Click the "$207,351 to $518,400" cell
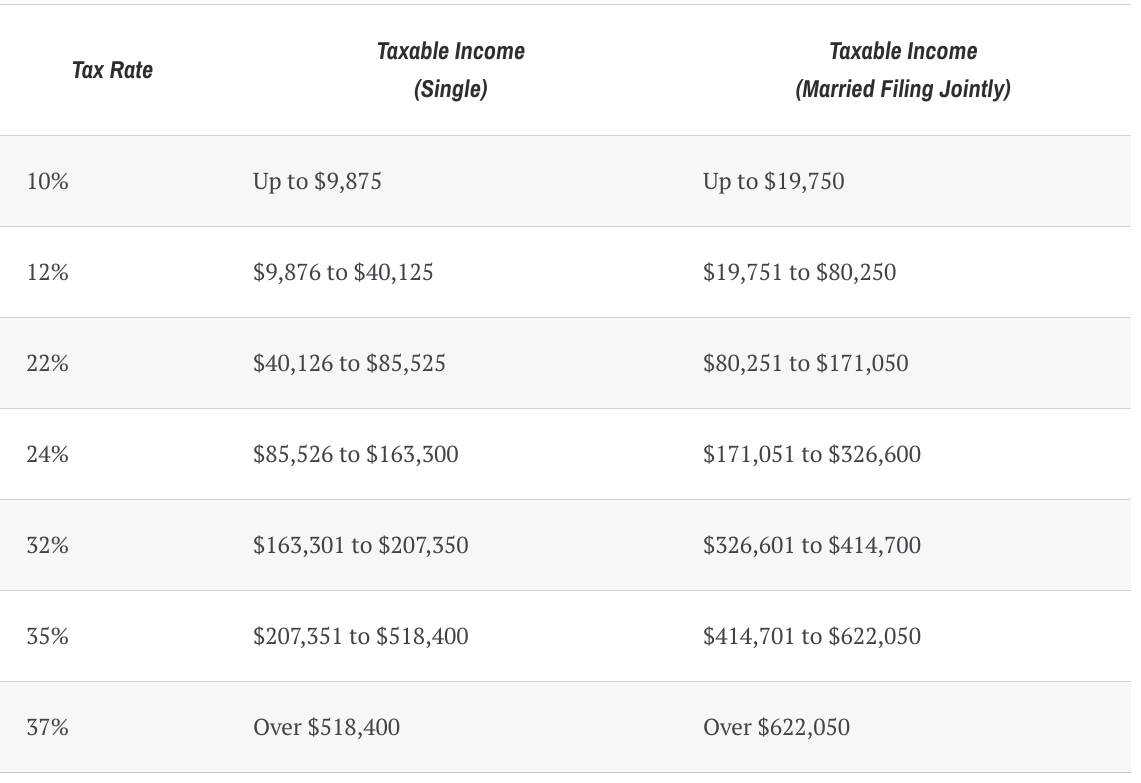Image resolution: width=1141 pixels, height=783 pixels. [360, 636]
